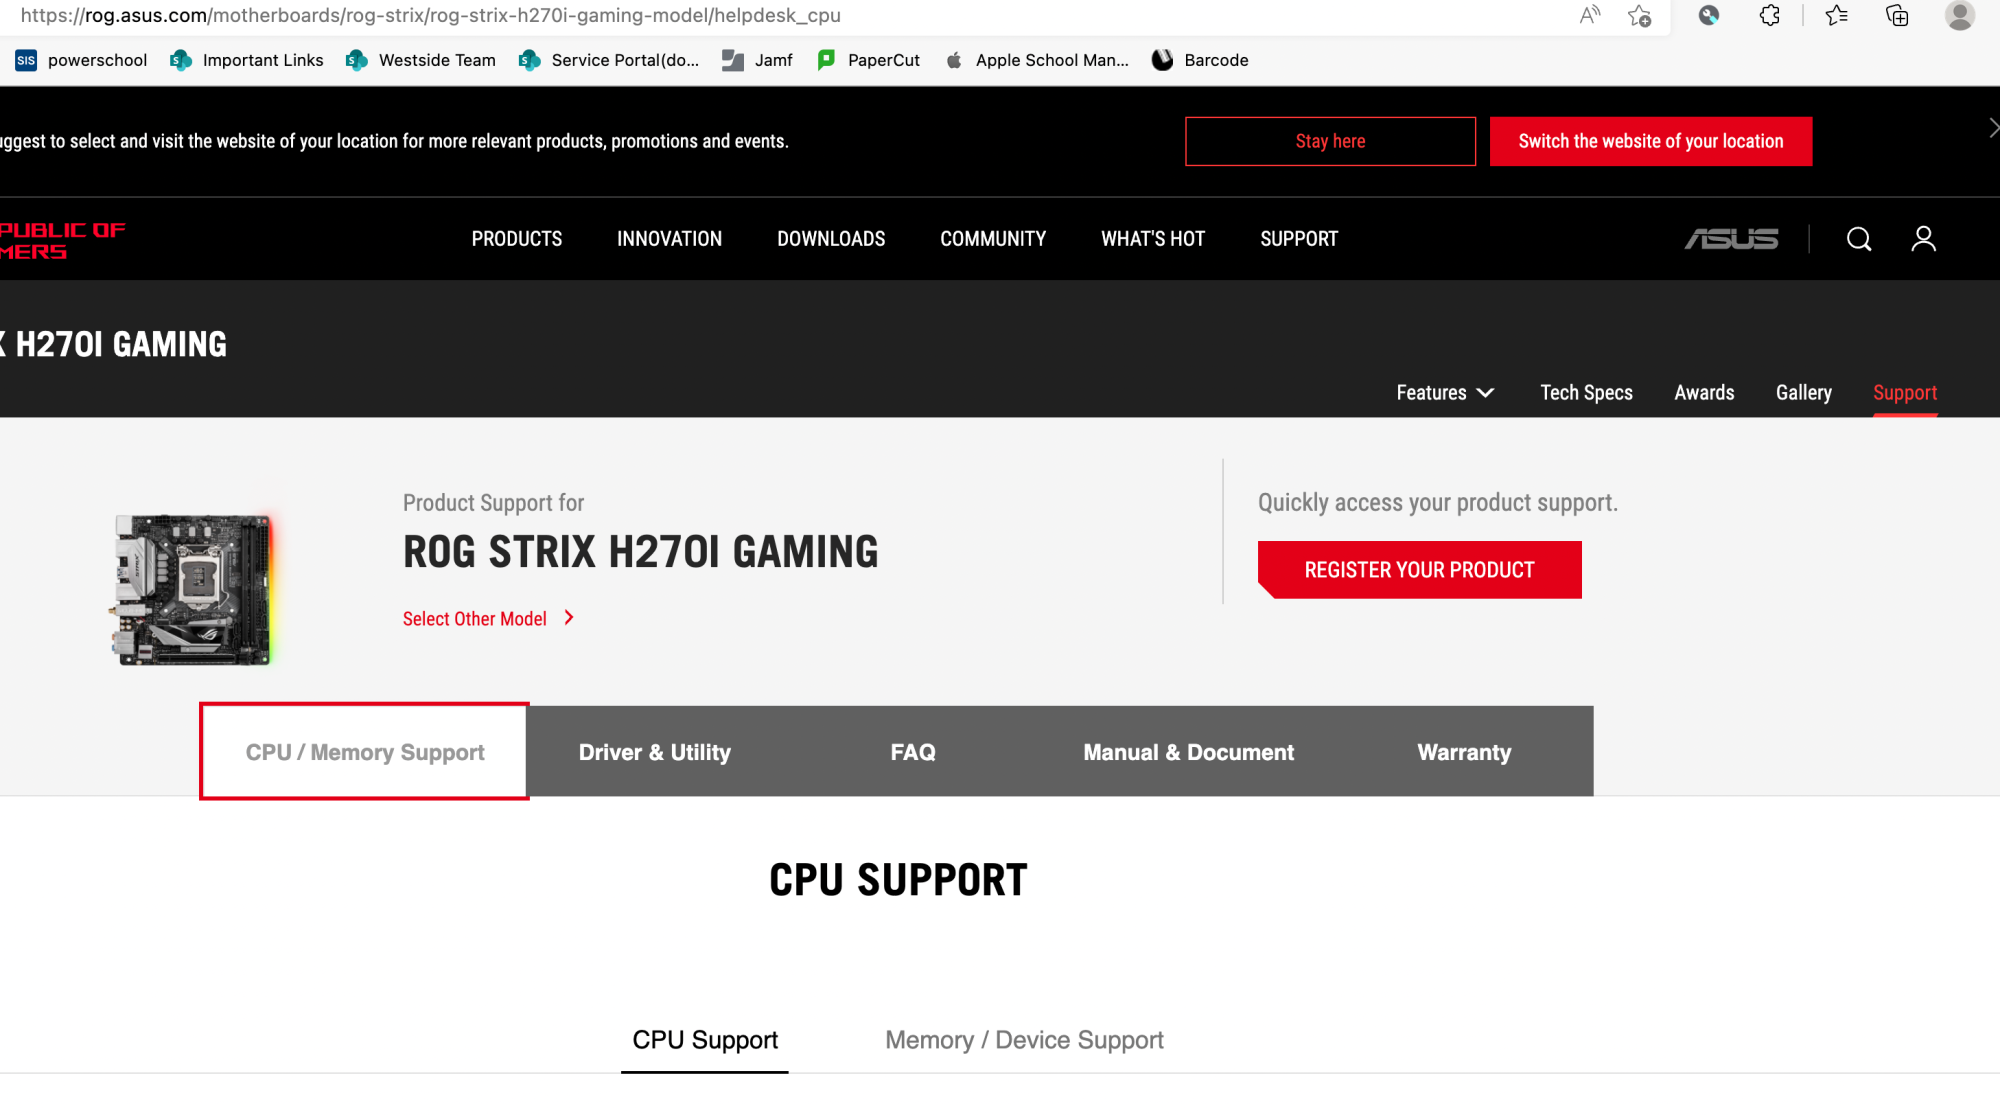Click REGISTER YOUR PRODUCT button
This screenshot has height=1115, width=2000.
pos(1419,570)
